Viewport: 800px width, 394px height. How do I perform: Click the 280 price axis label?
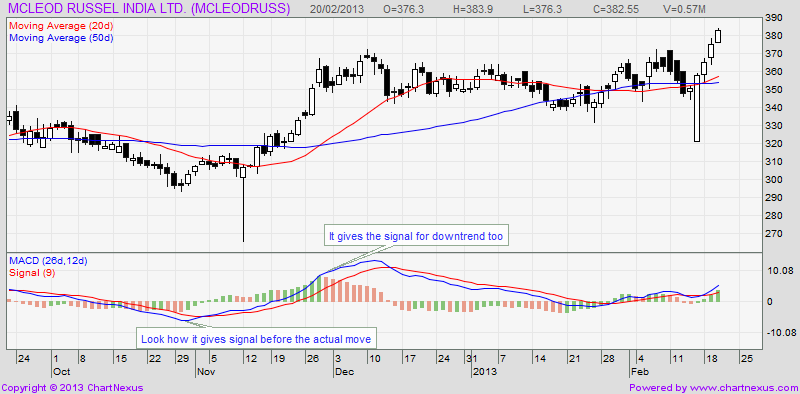point(774,215)
